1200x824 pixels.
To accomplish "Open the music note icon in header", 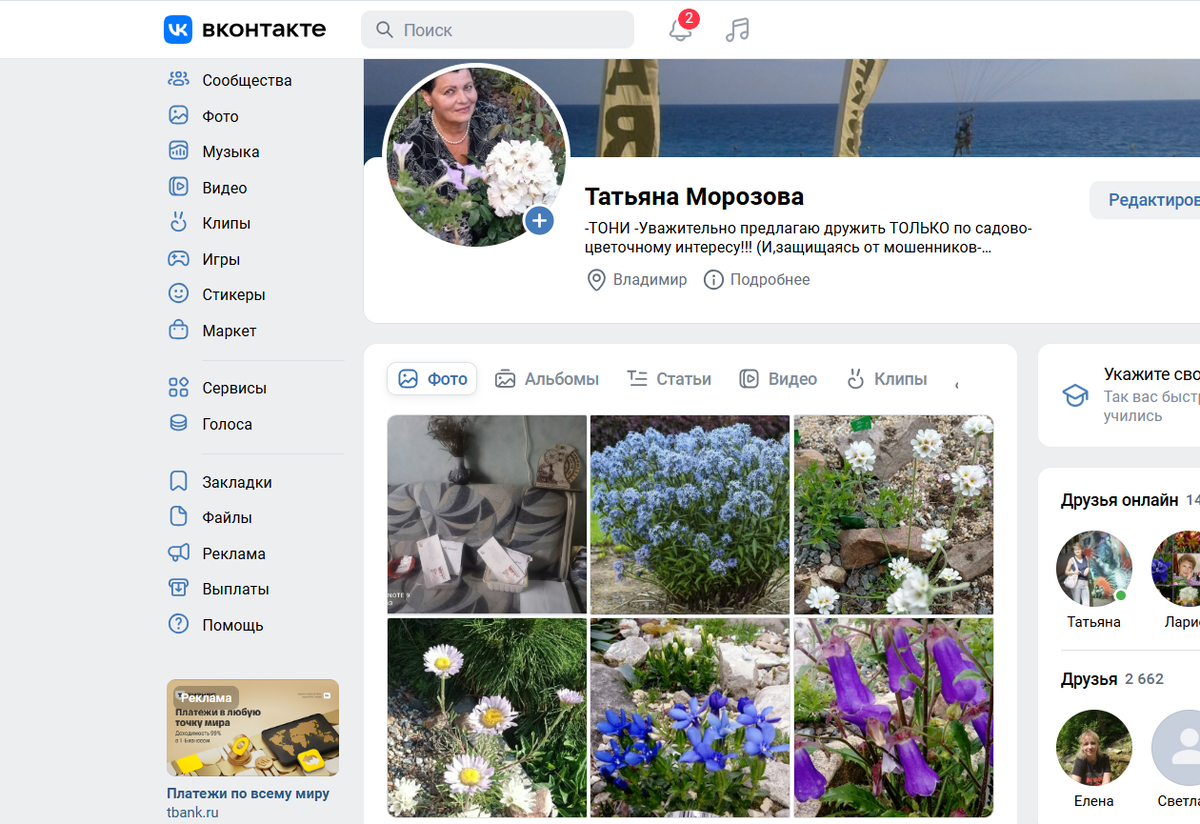I will tap(737, 30).
